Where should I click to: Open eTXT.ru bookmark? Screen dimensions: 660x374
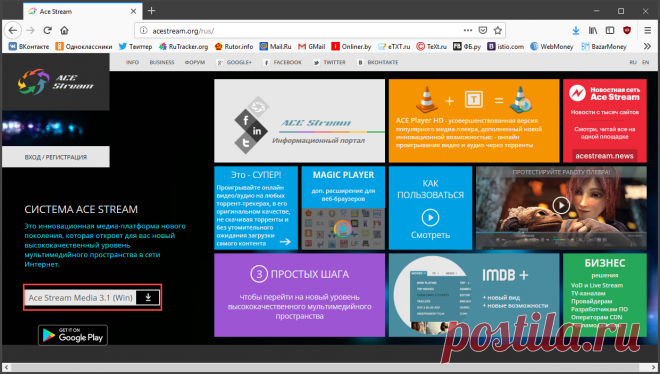(394, 46)
